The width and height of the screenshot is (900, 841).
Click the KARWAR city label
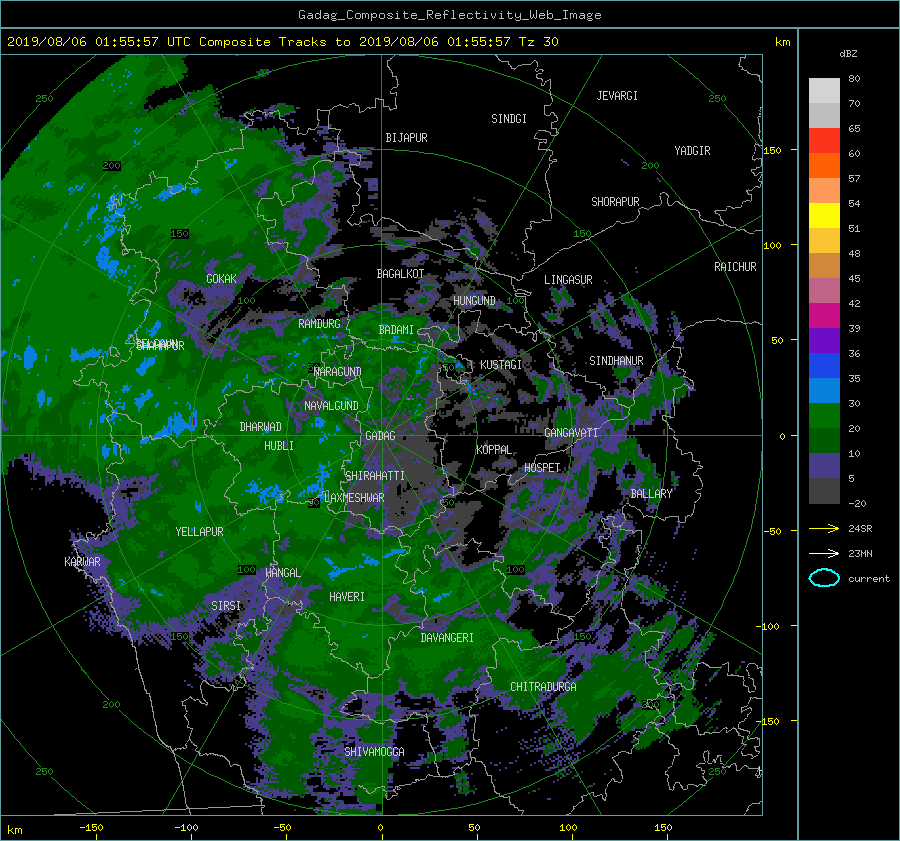[82, 562]
